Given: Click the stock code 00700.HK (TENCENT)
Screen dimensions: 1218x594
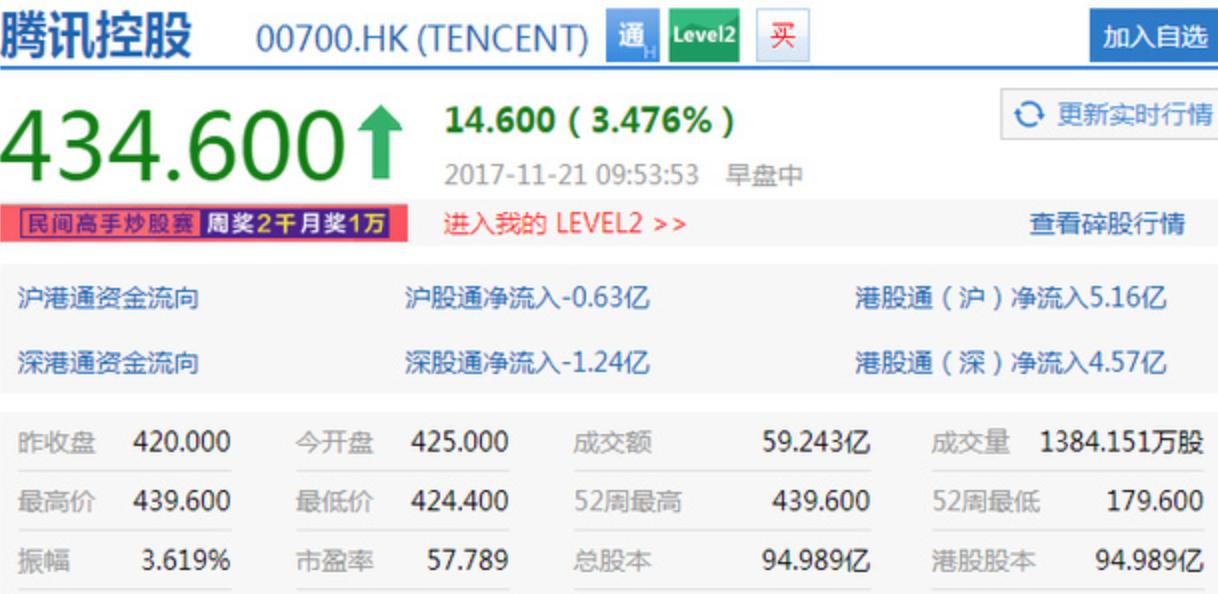Looking at the screenshot, I should point(422,38).
